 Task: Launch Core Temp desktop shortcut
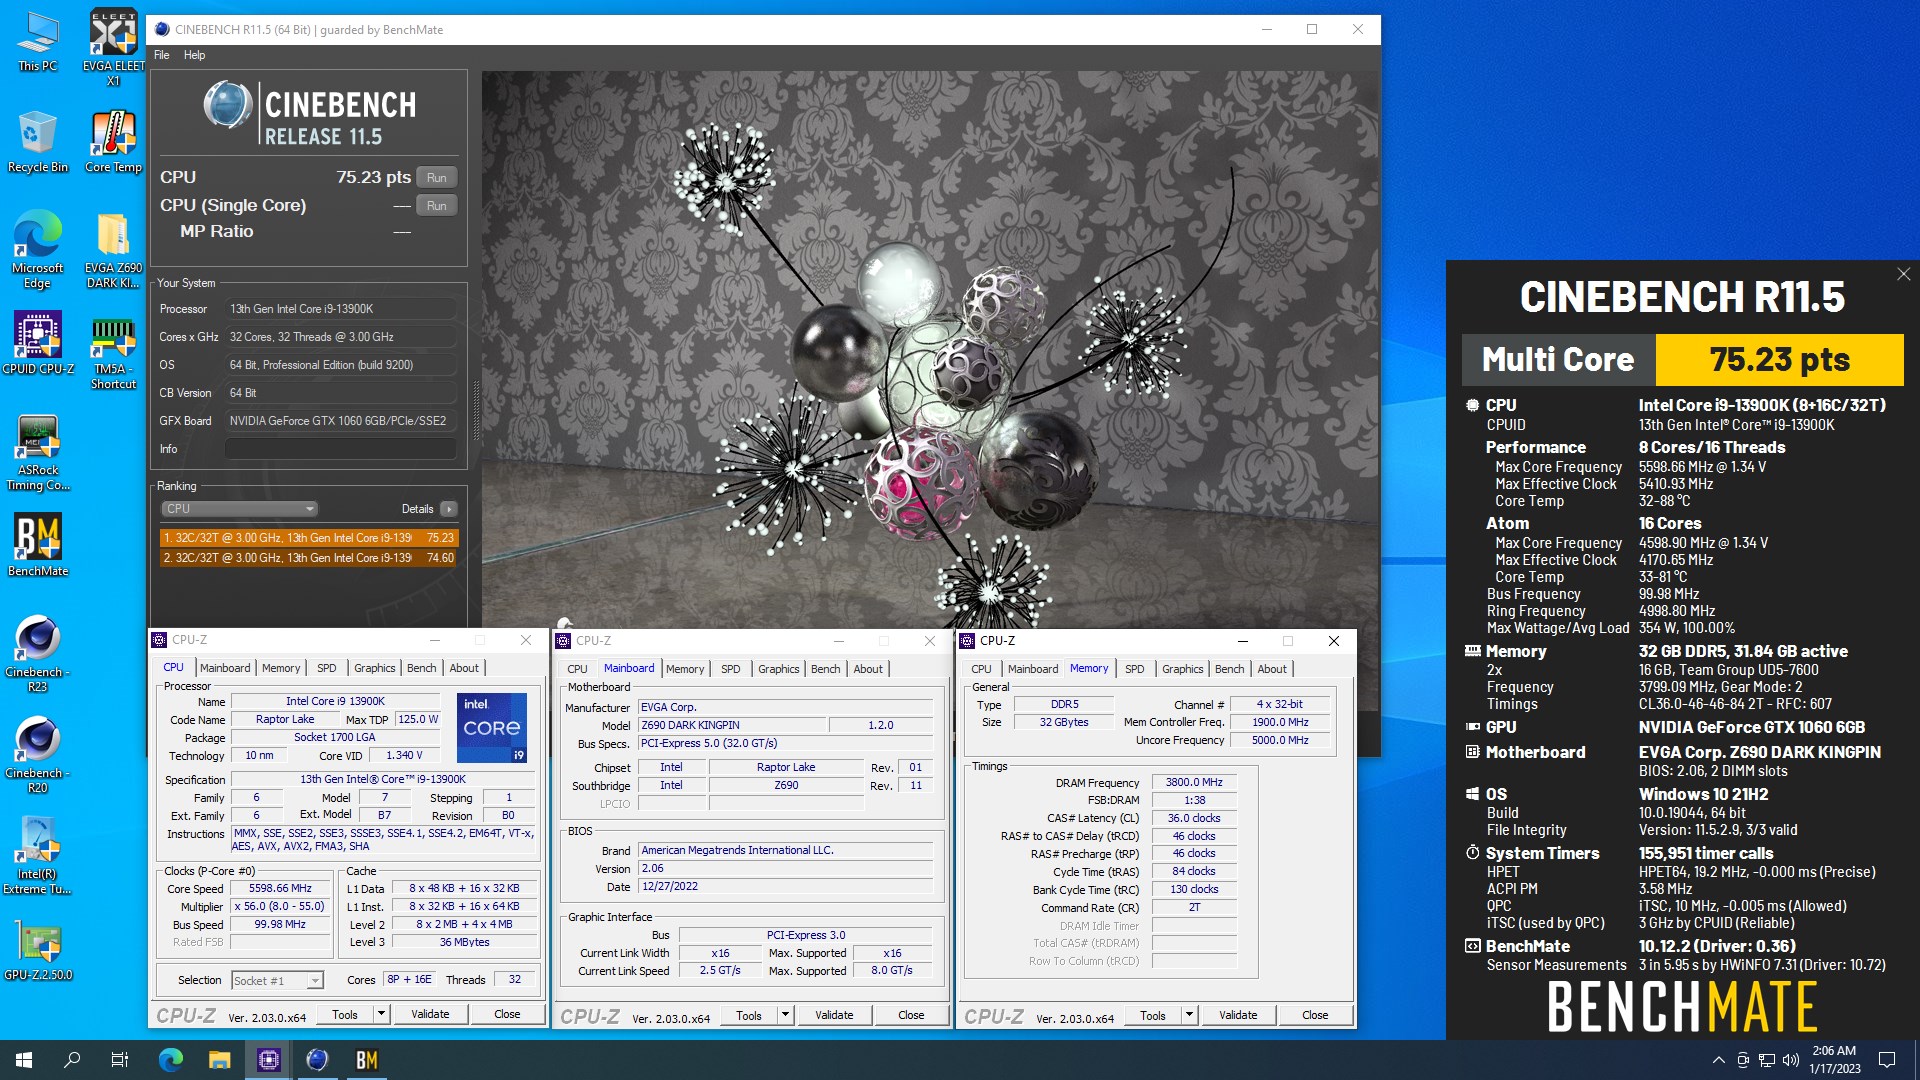point(113,142)
